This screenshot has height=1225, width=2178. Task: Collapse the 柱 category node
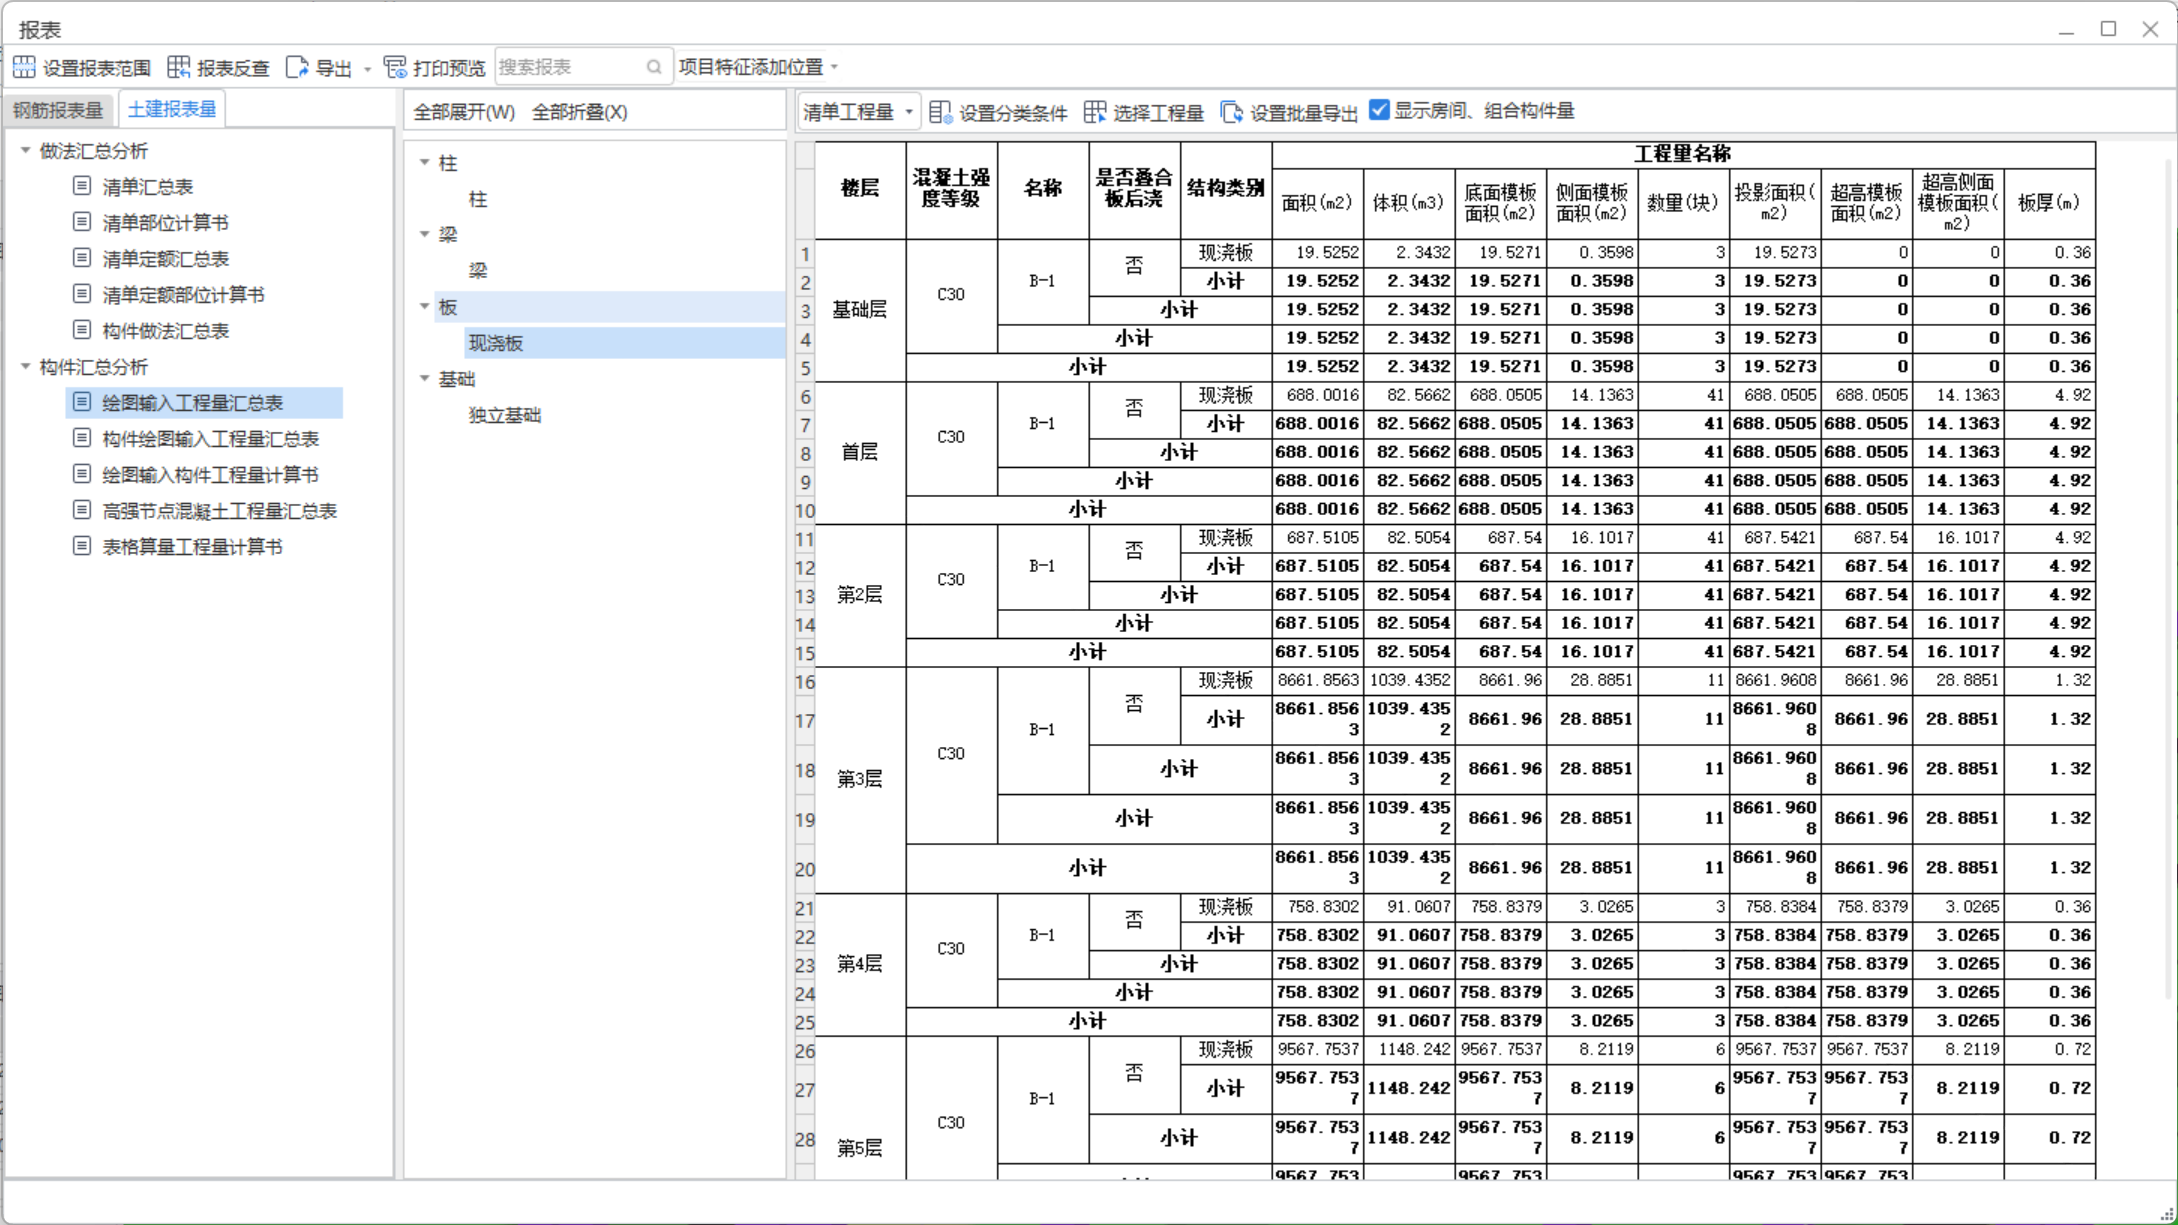point(424,162)
